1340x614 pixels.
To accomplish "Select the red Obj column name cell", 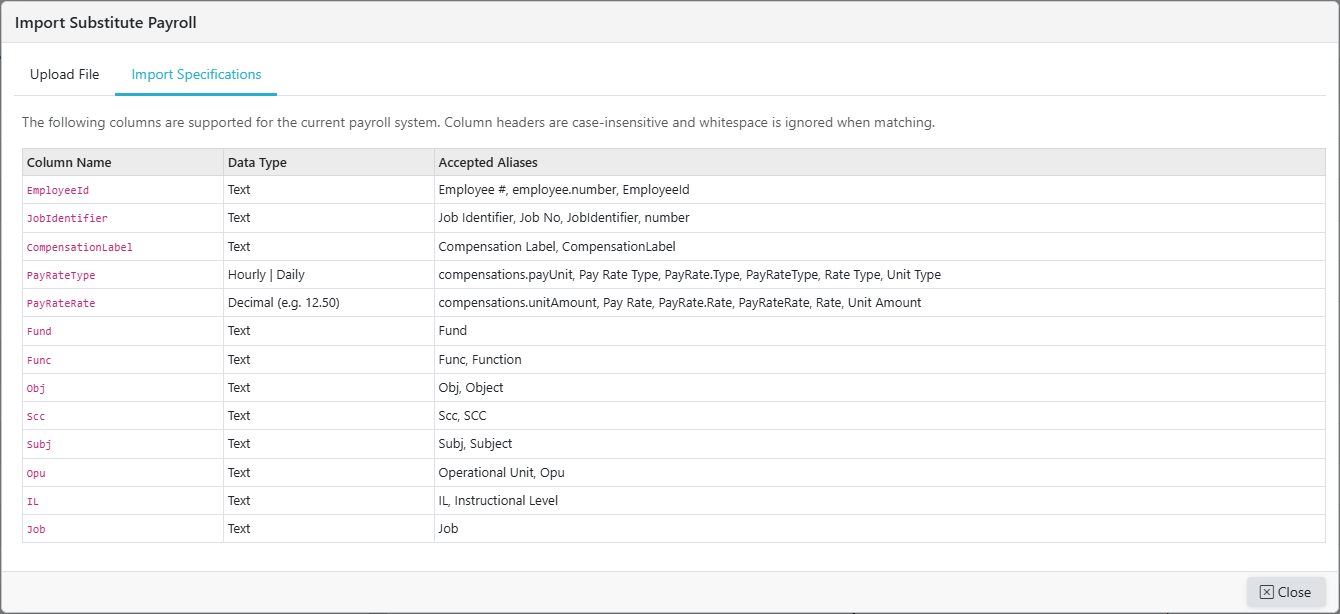I will [123, 388].
